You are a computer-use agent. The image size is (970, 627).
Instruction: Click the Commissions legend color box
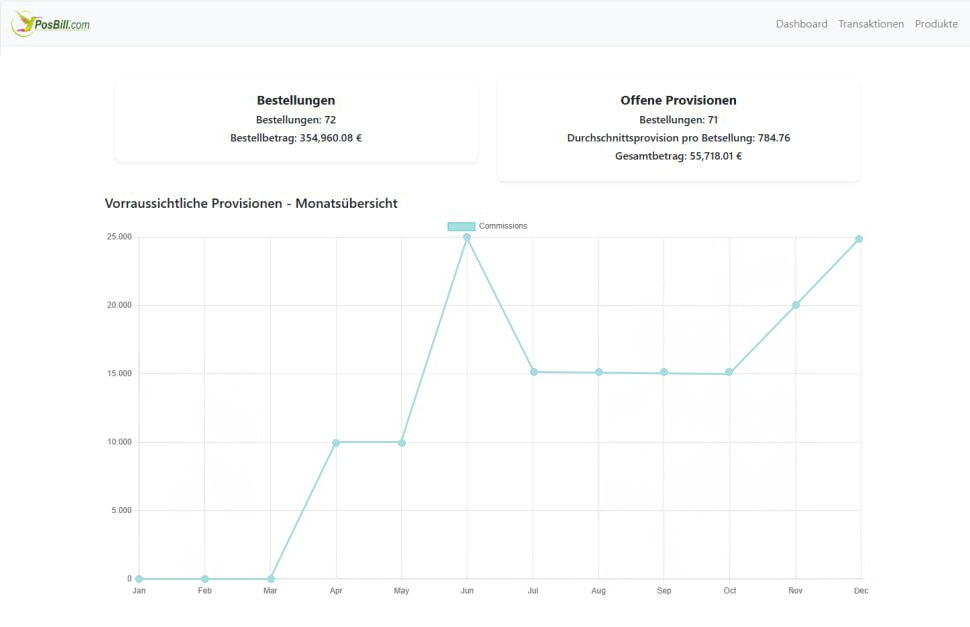coord(461,226)
